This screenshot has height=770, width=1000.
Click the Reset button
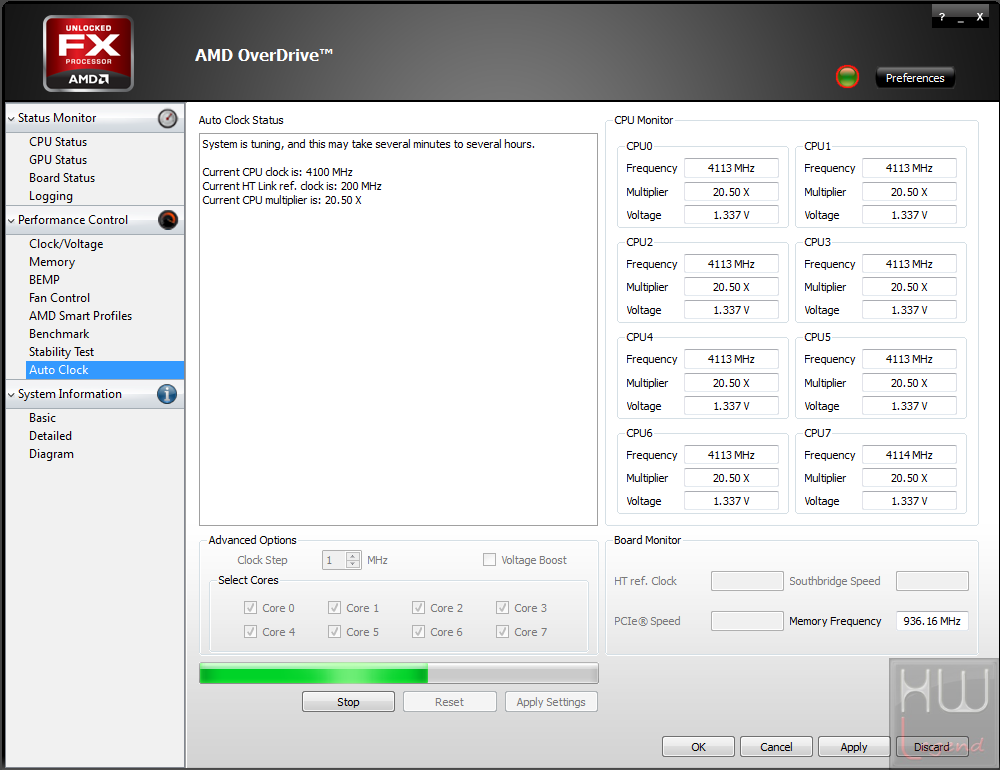[x=450, y=702]
